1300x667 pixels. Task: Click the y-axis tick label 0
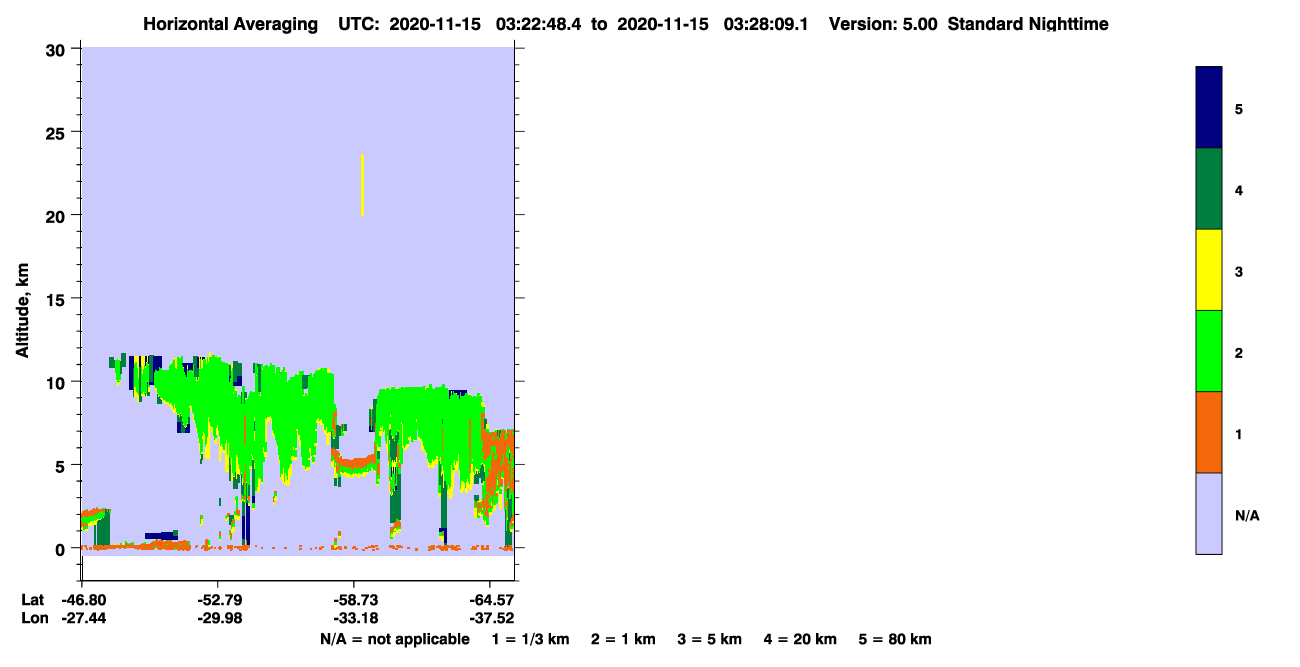62,549
